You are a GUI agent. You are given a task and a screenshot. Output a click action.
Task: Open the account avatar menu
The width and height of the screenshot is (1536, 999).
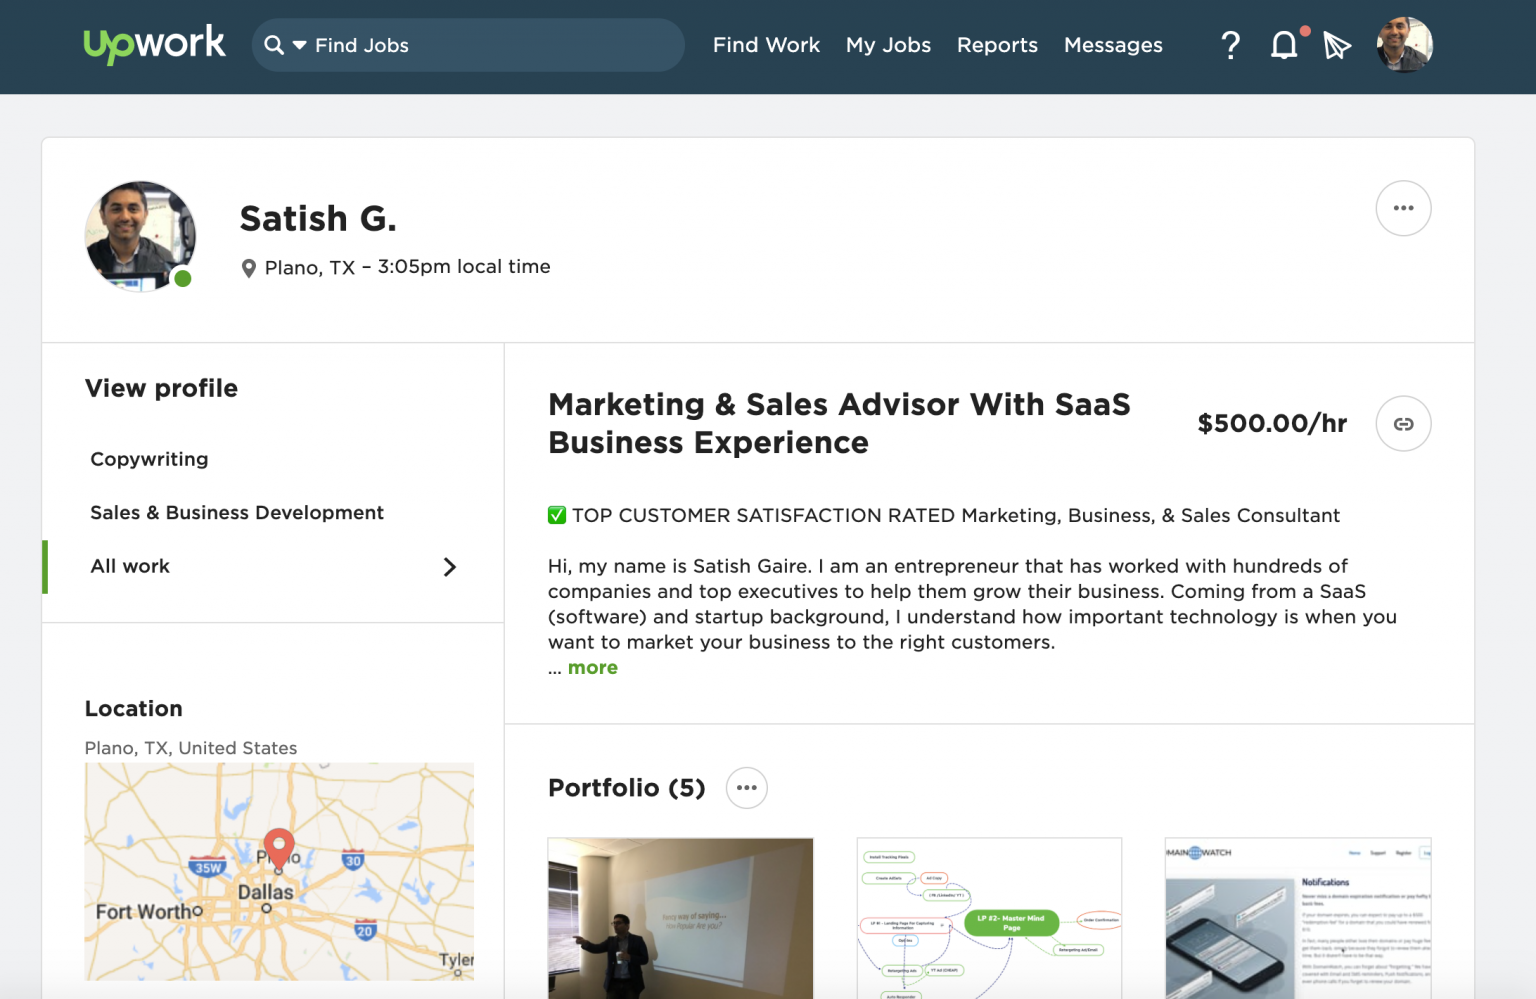tap(1404, 45)
